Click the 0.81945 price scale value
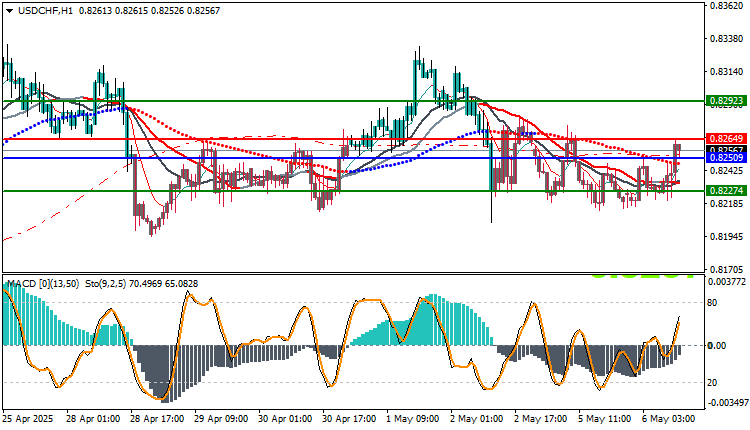Viewport: 750px width, 430px height. (x=727, y=237)
